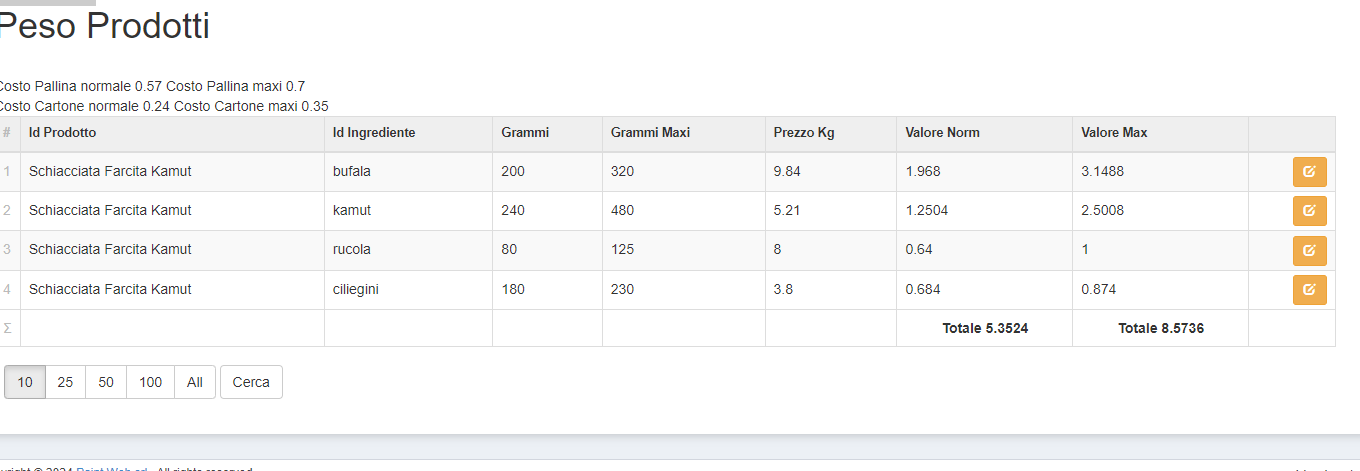Set page size to 25
1360x471 pixels.
click(65, 382)
